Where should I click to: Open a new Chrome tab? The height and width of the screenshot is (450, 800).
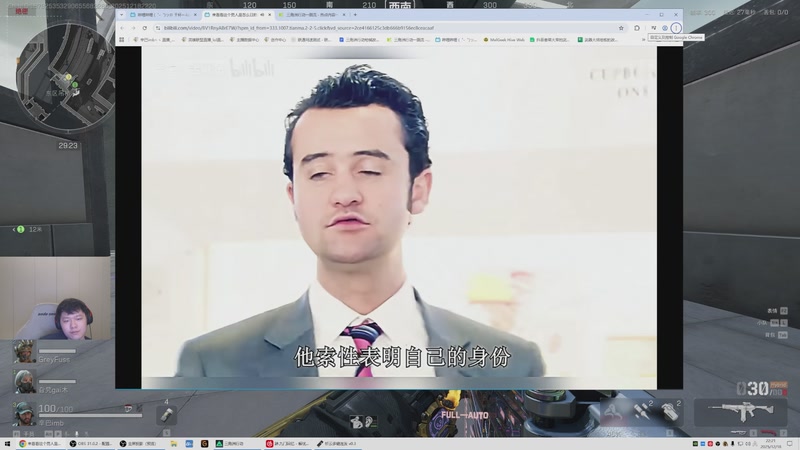(x=355, y=15)
